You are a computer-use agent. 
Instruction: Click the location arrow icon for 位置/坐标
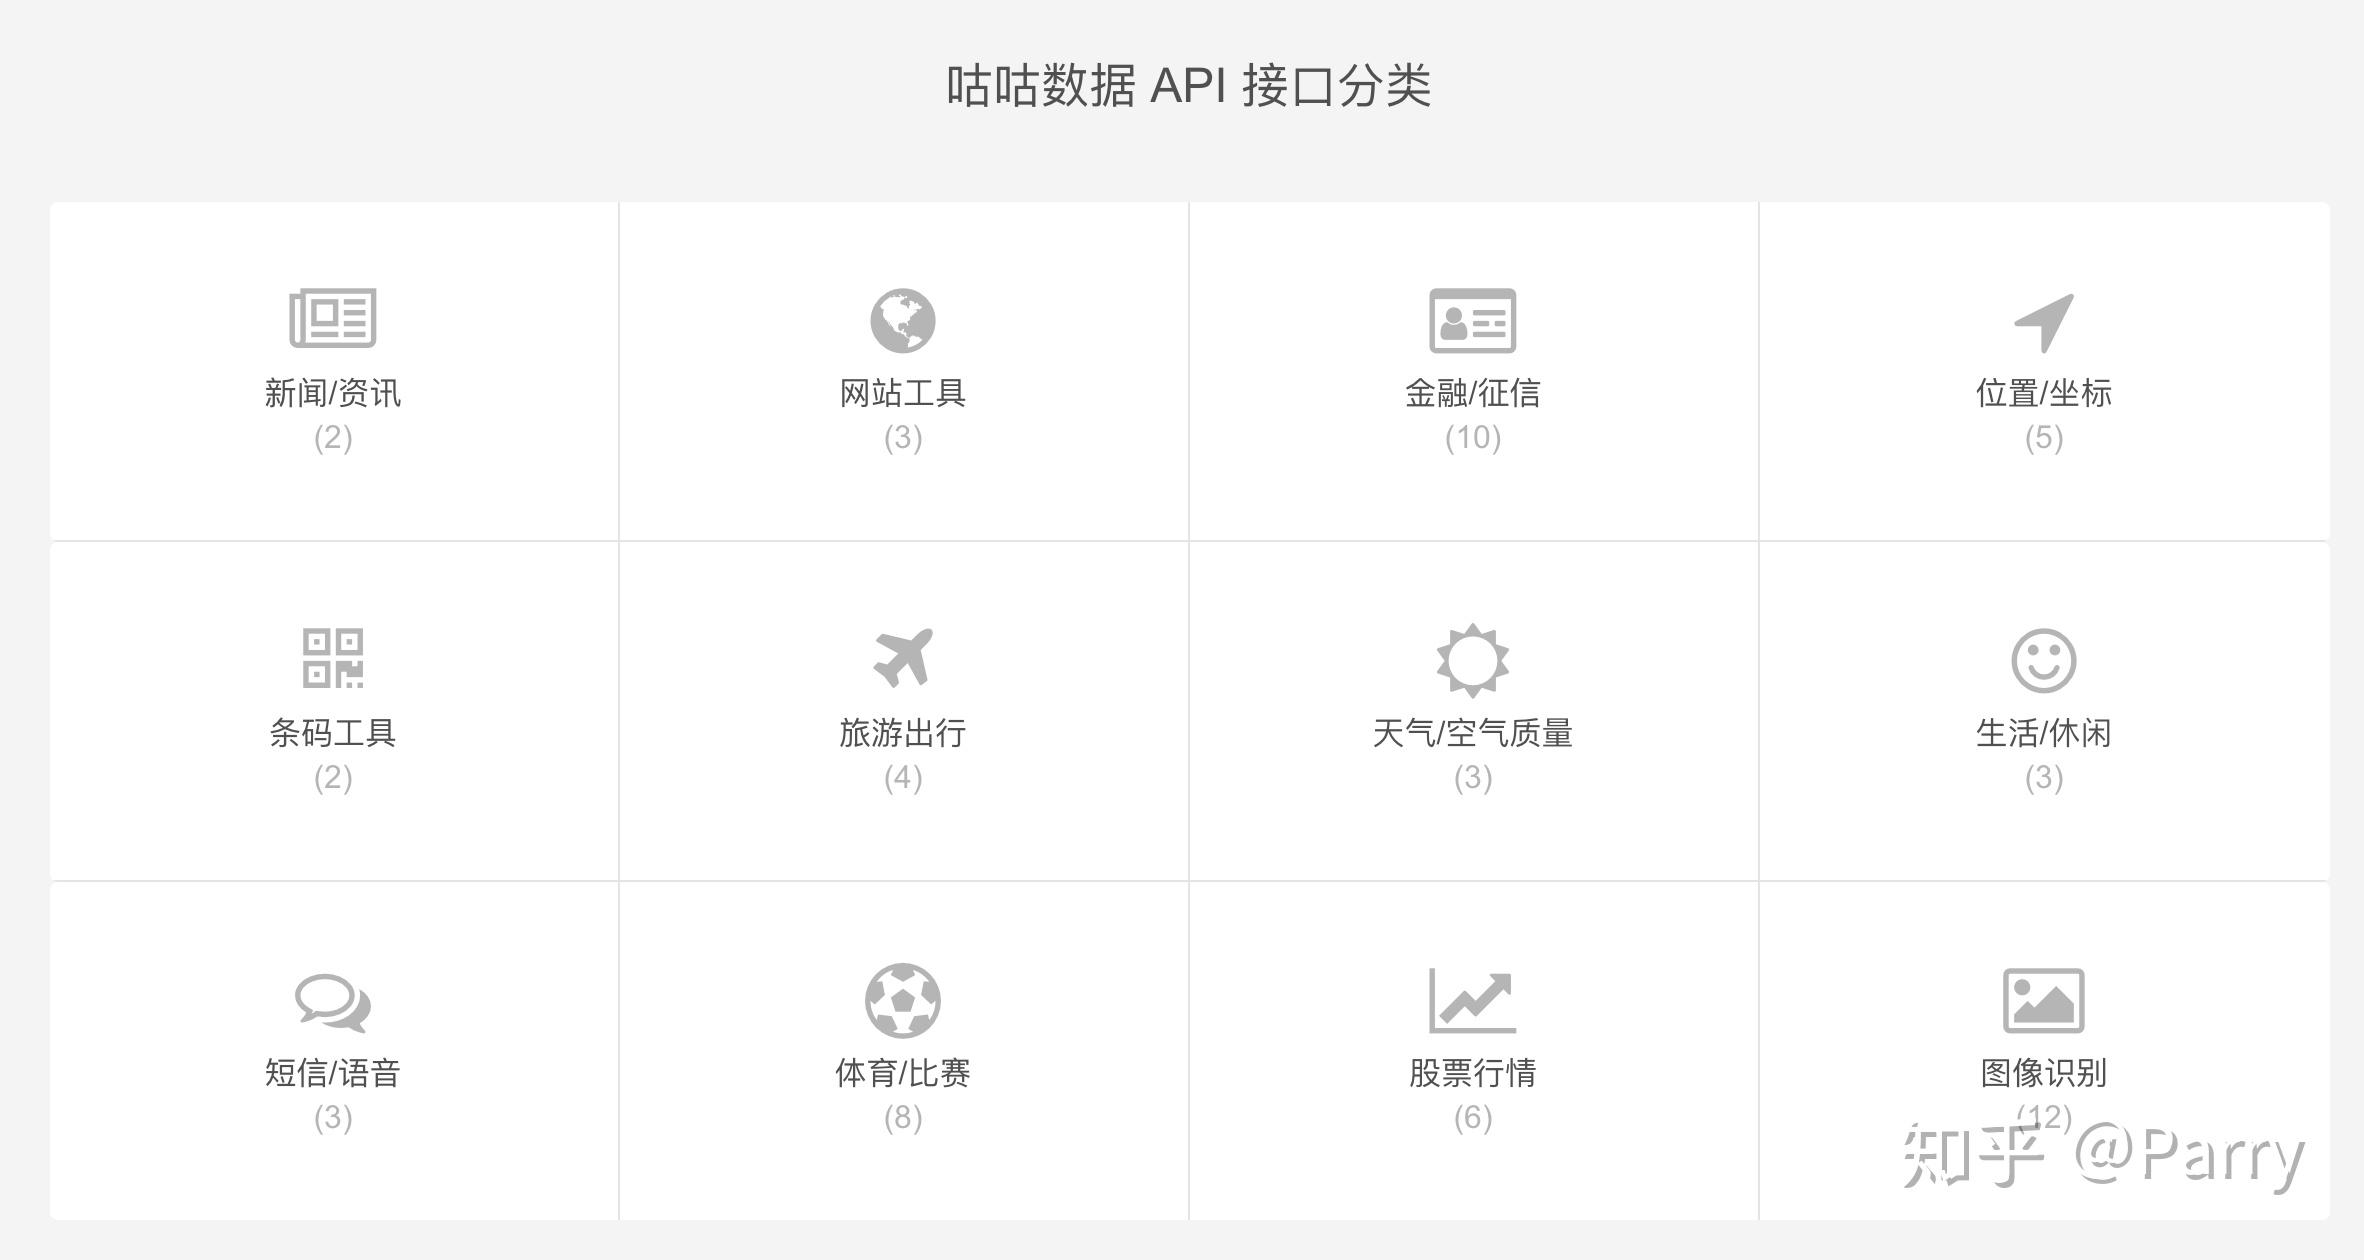[2043, 323]
